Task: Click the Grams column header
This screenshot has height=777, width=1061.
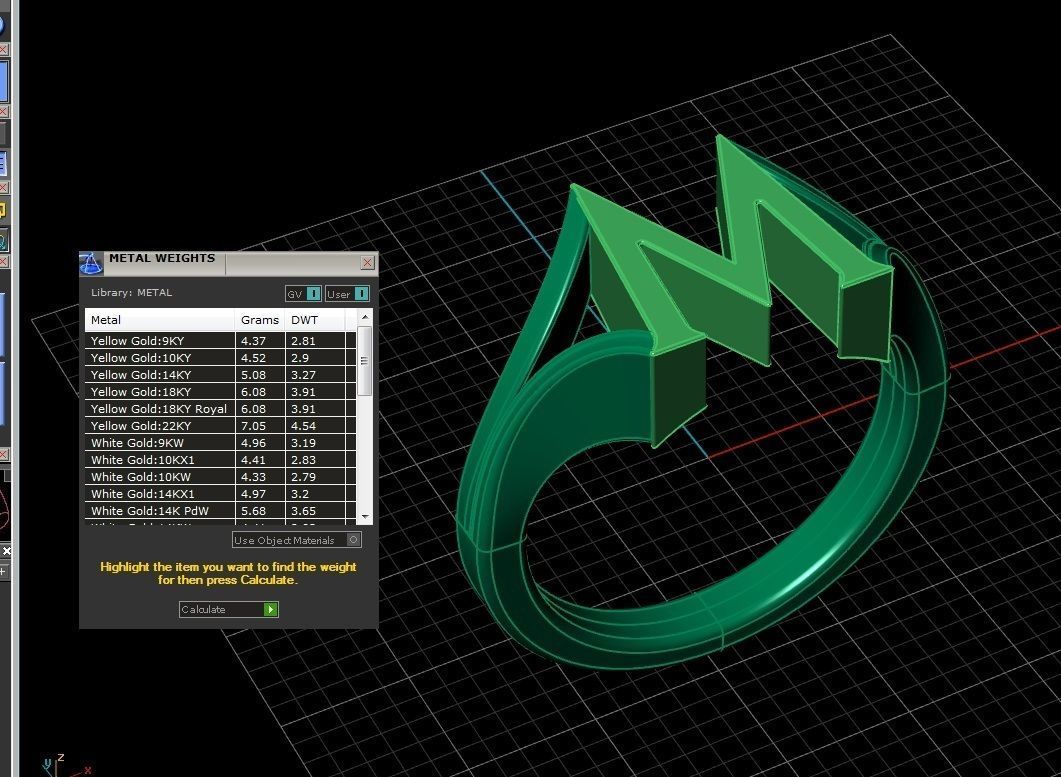Action: click(260, 320)
